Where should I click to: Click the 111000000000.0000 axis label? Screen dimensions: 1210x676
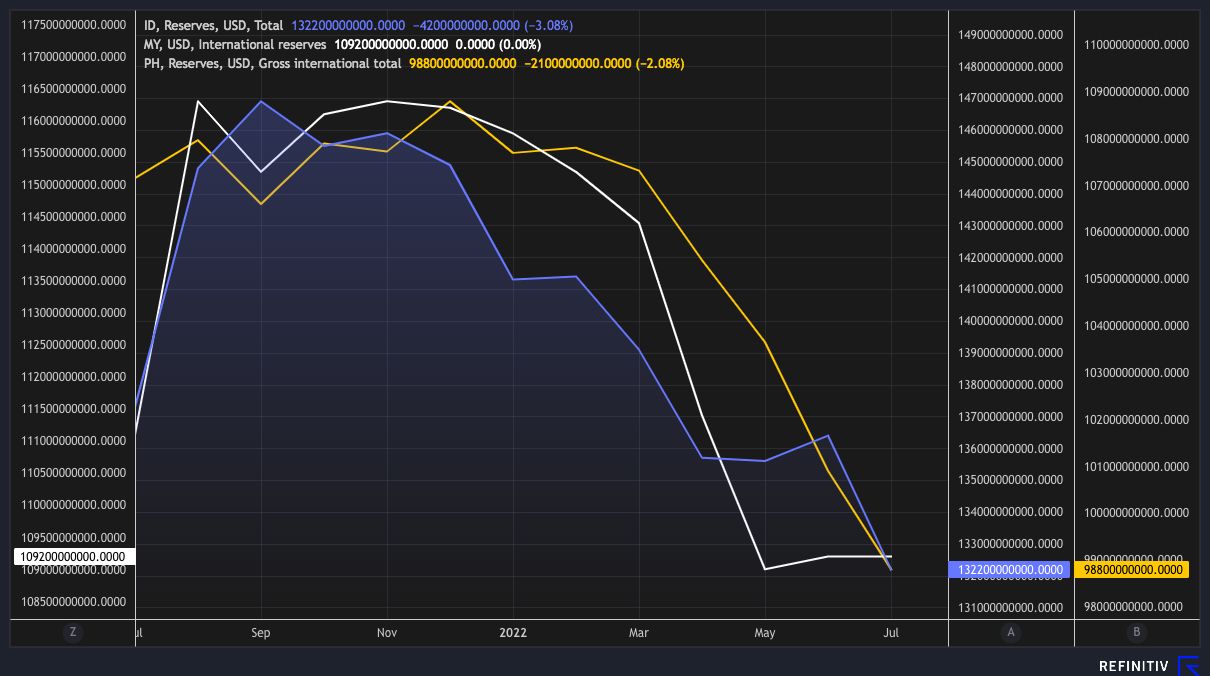pyautogui.click(x=74, y=441)
